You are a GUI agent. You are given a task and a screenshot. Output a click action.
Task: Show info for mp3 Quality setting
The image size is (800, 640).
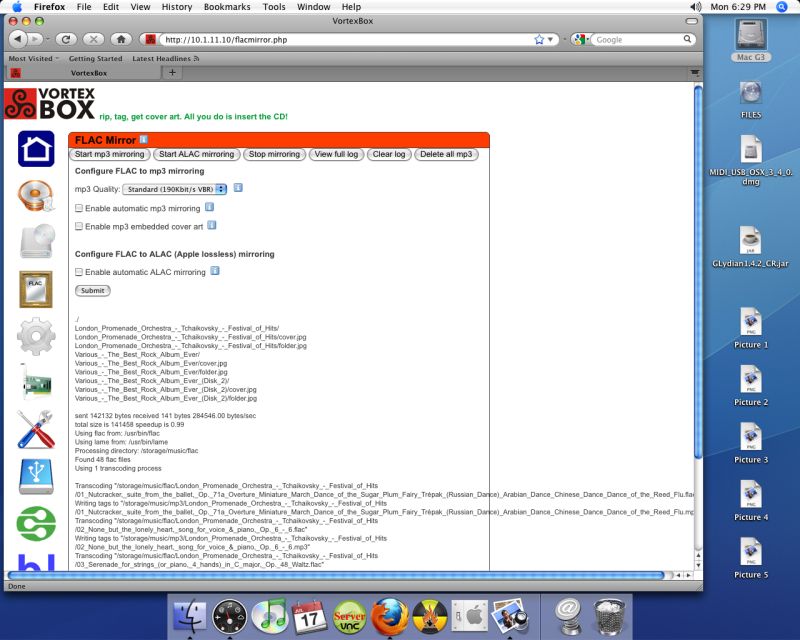tap(238, 188)
